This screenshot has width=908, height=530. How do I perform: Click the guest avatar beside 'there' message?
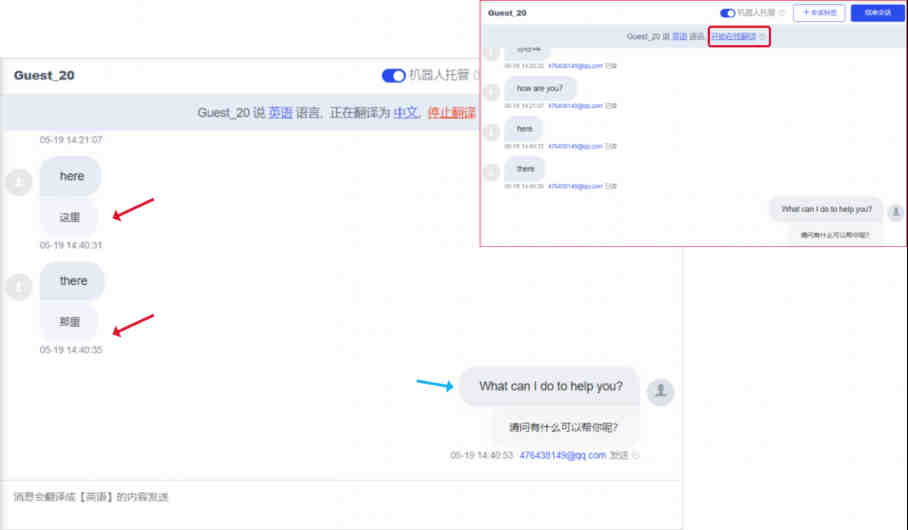[x=18, y=287]
